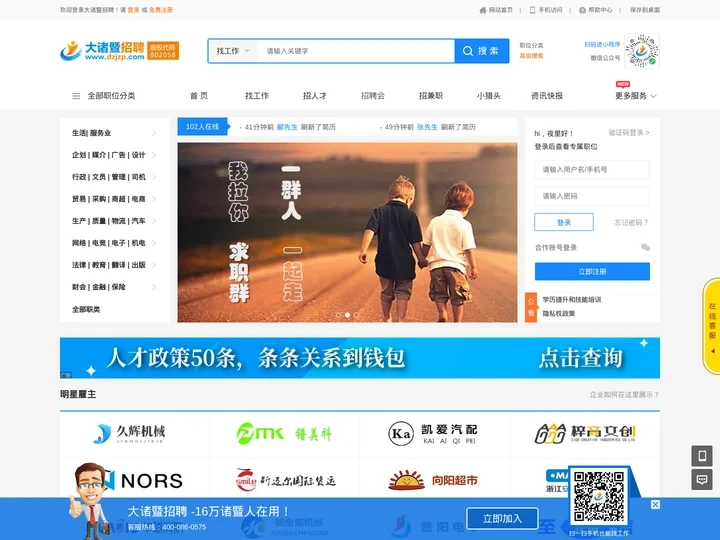Go to the 找工作 nav tab
This screenshot has height=540, width=720.
click(257, 96)
